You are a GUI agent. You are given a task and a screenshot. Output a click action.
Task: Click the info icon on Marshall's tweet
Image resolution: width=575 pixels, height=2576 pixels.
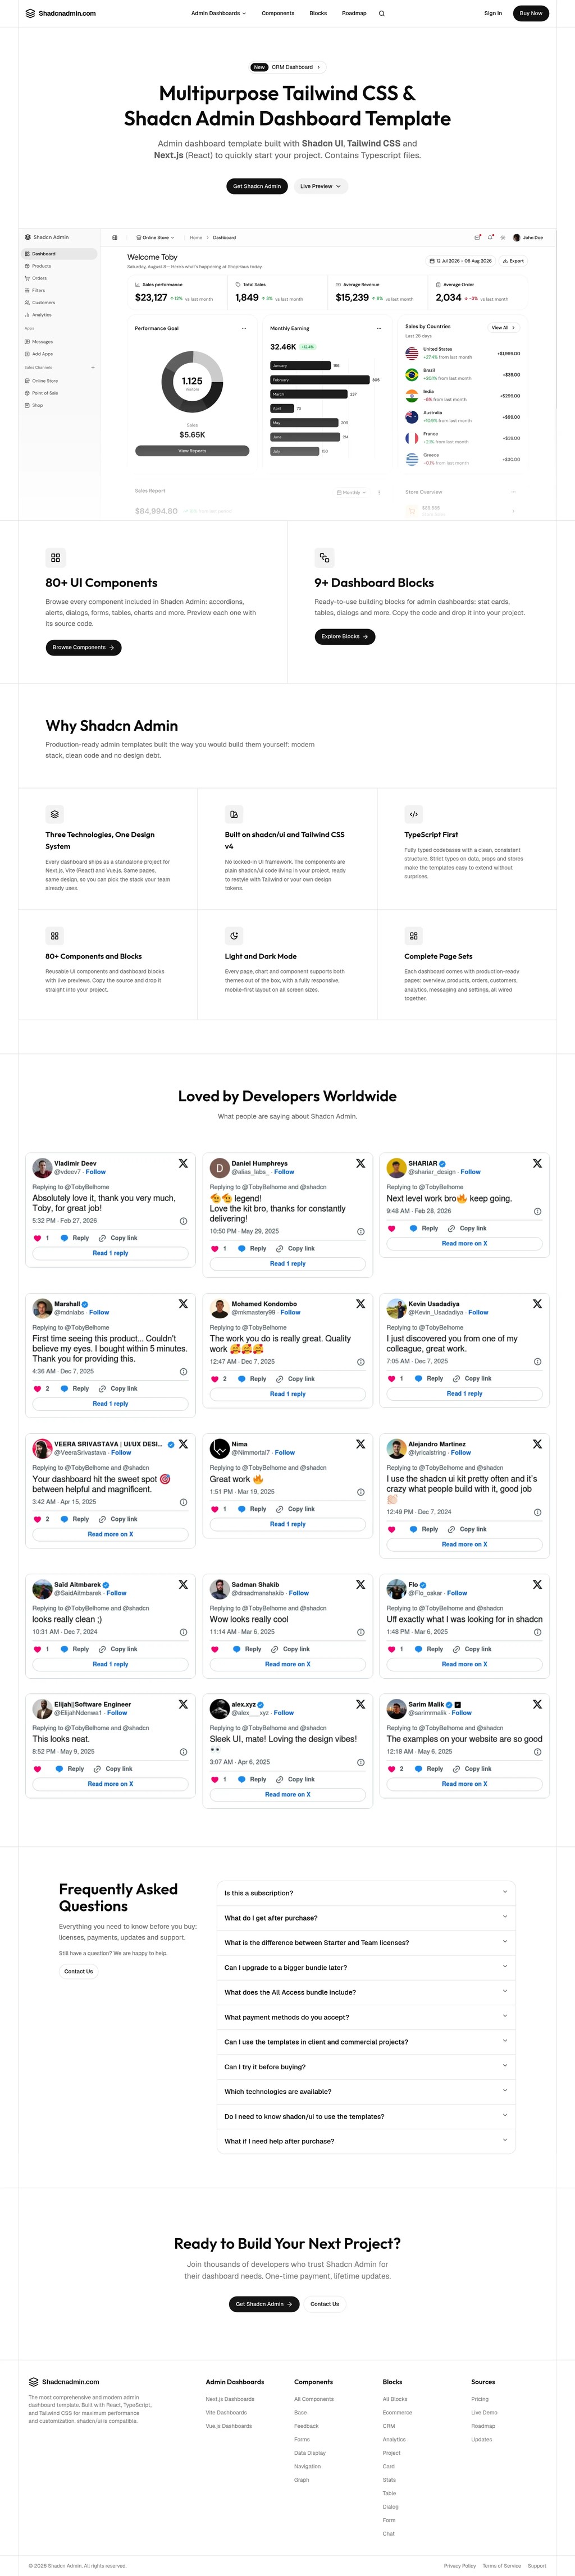[183, 1371]
